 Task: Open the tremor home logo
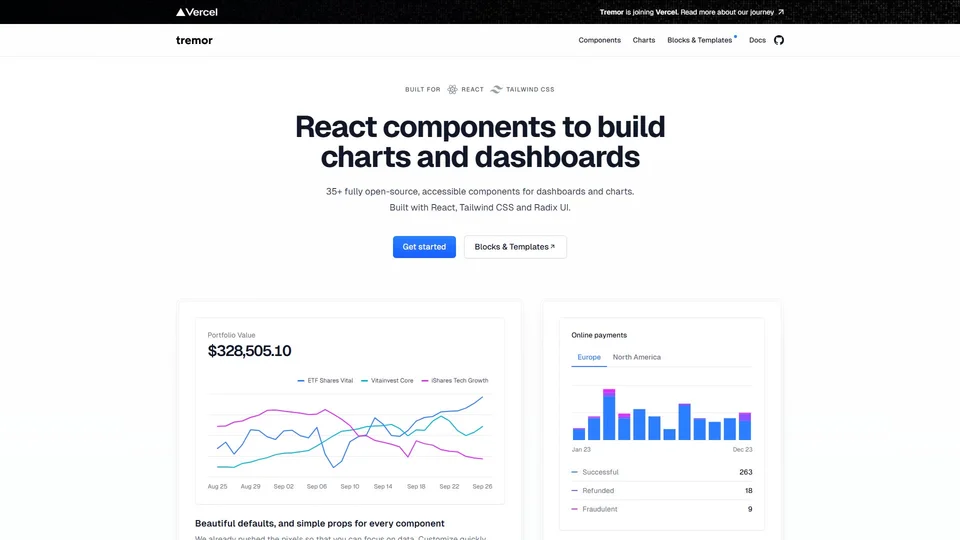pos(194,40)
